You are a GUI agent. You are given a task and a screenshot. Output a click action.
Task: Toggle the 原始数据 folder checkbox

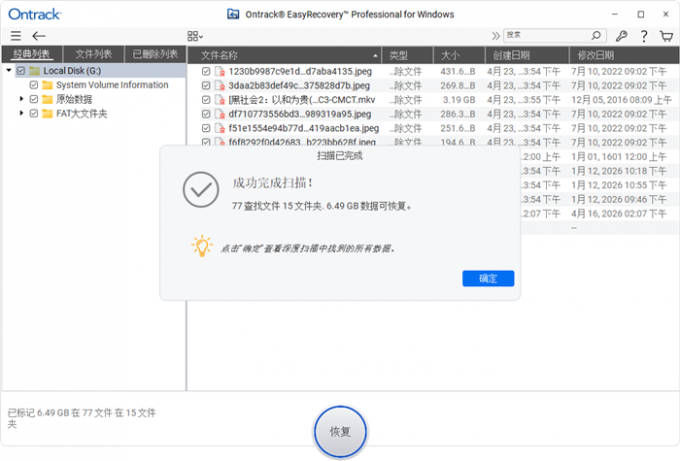(34, 99)
